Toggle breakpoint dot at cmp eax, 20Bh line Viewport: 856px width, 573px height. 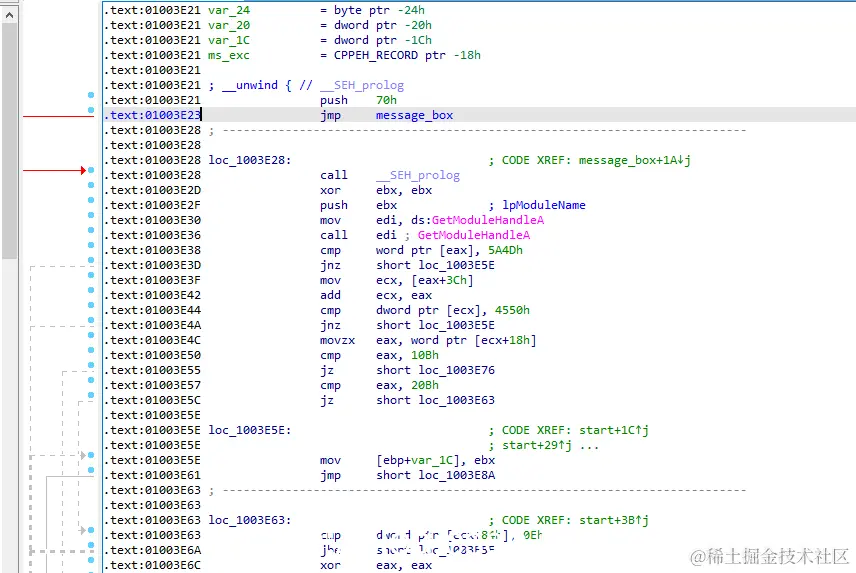pyautogui.click(x=91, y=380)
